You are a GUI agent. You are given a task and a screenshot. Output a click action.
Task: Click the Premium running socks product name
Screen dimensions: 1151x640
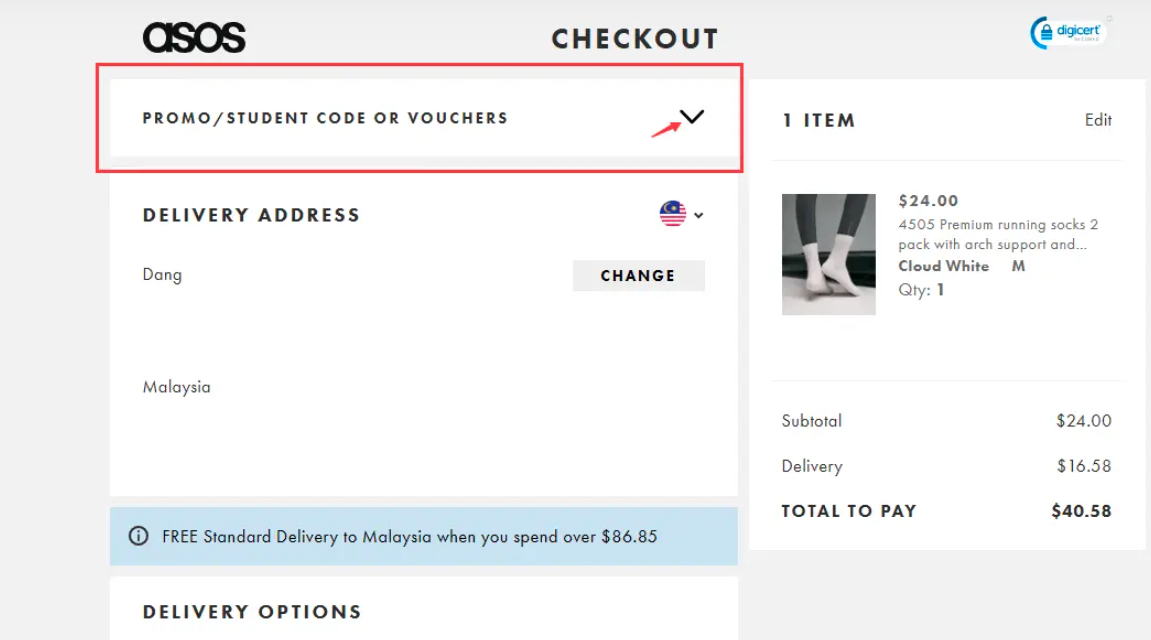pyautogui.click(x=998, y=234)
